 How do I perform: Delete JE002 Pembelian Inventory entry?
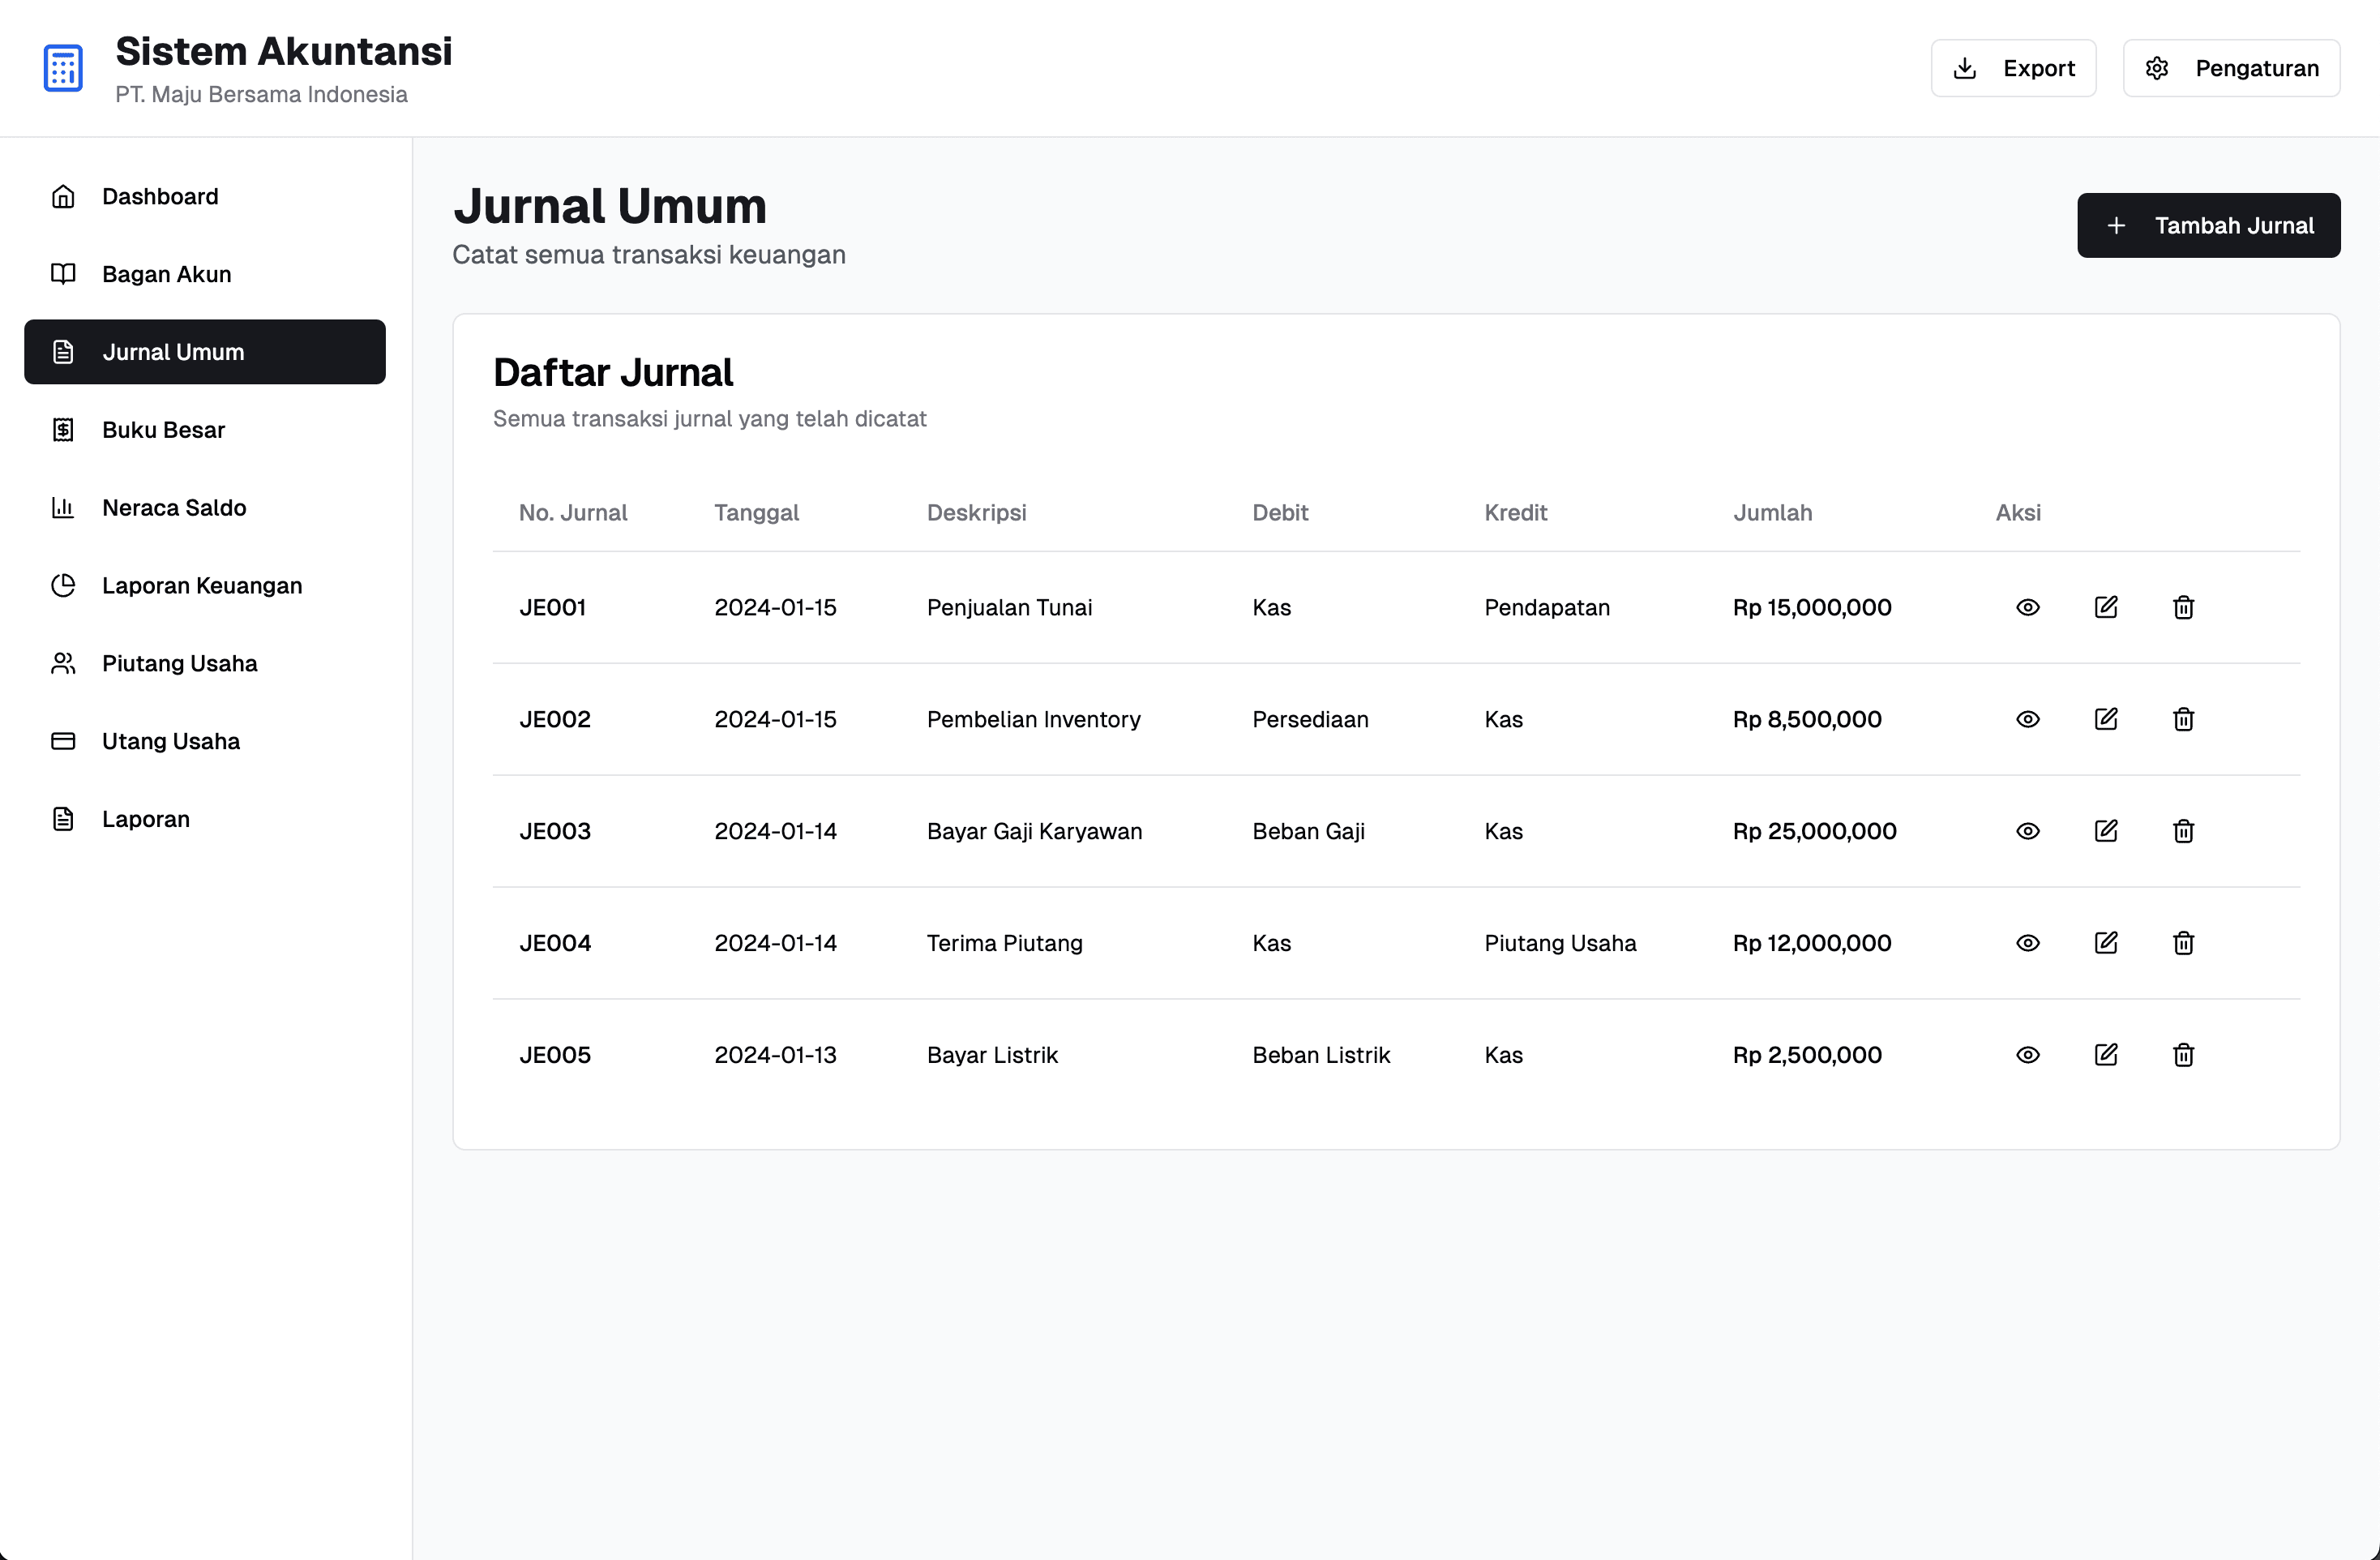point(2183,719)
